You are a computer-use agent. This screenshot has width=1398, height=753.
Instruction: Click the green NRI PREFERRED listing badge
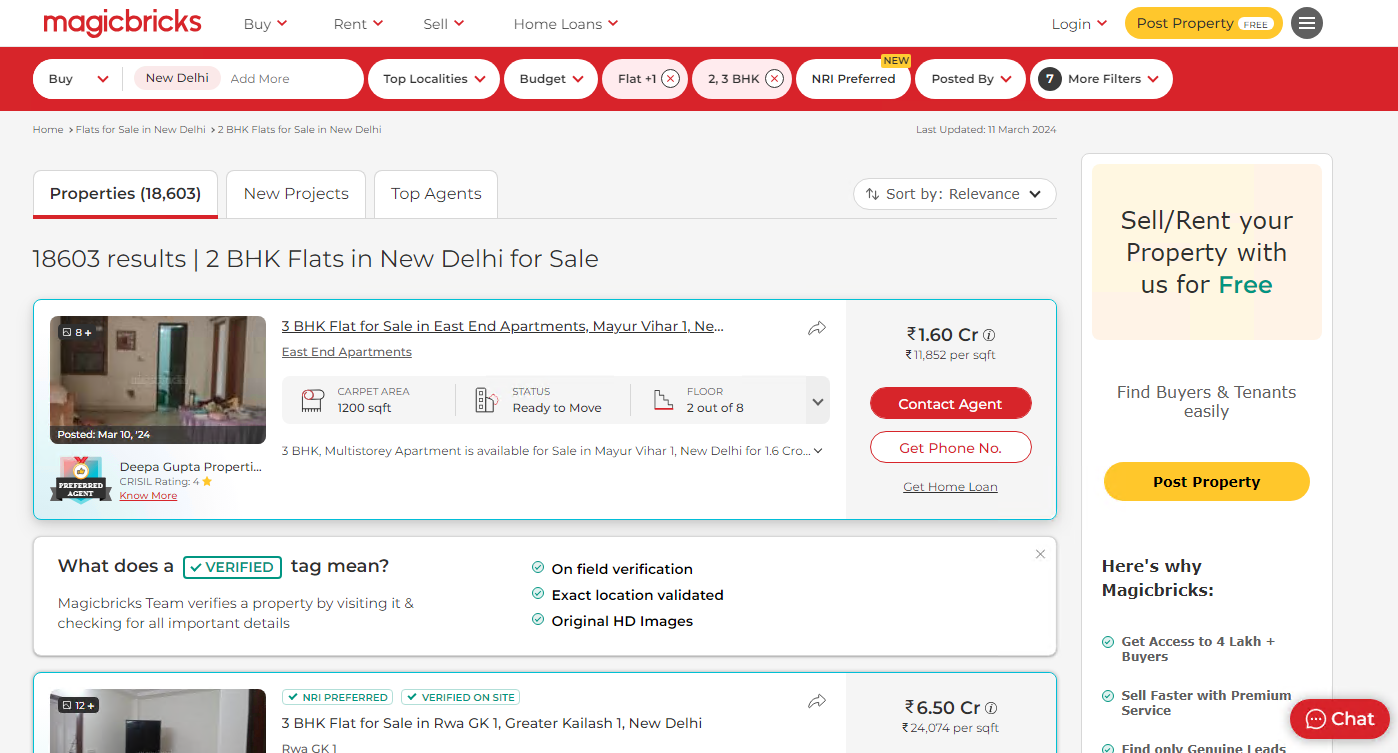point(337,697)
